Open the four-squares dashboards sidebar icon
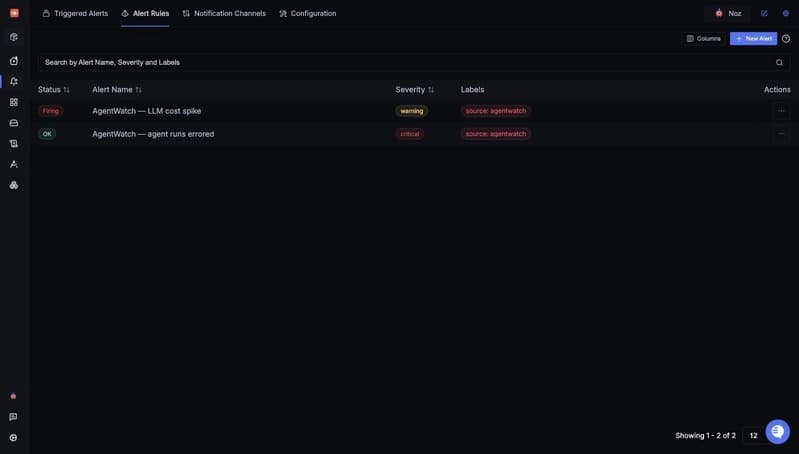Viewport: 799px width, 454px height. click(x=14, y=102)
